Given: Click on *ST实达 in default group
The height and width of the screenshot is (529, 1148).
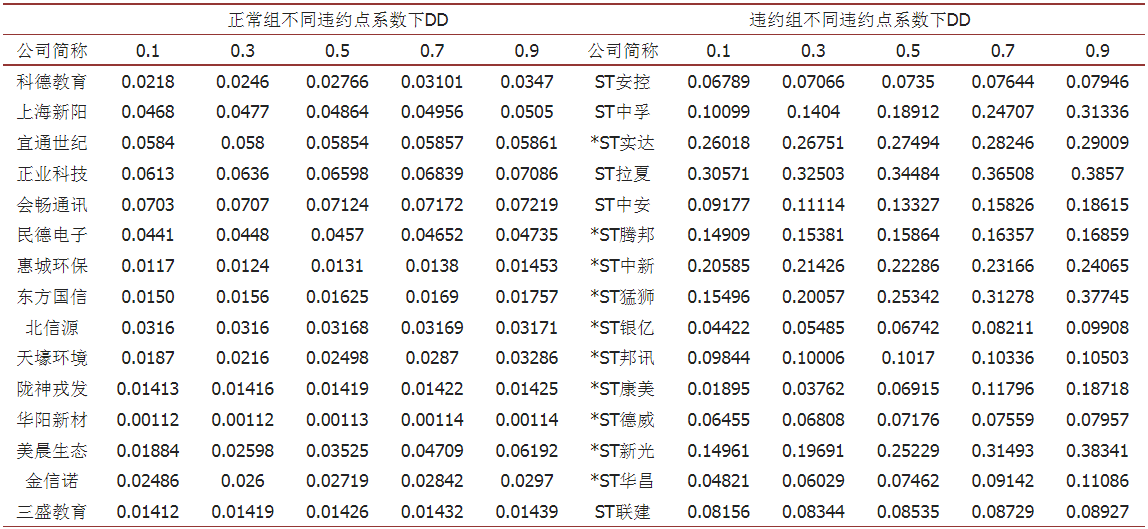Looking at the screenshot, I should 622,143.
